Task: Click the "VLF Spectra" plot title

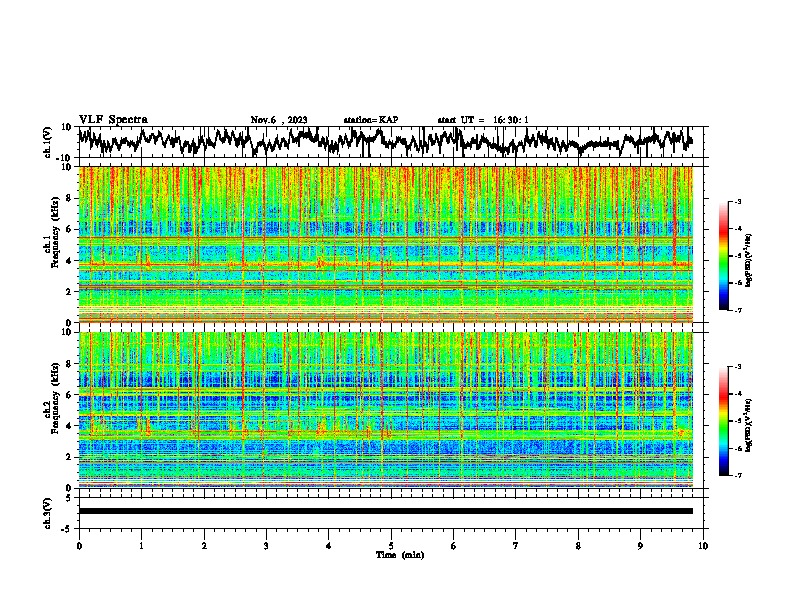Action: [x=113, y=120]
